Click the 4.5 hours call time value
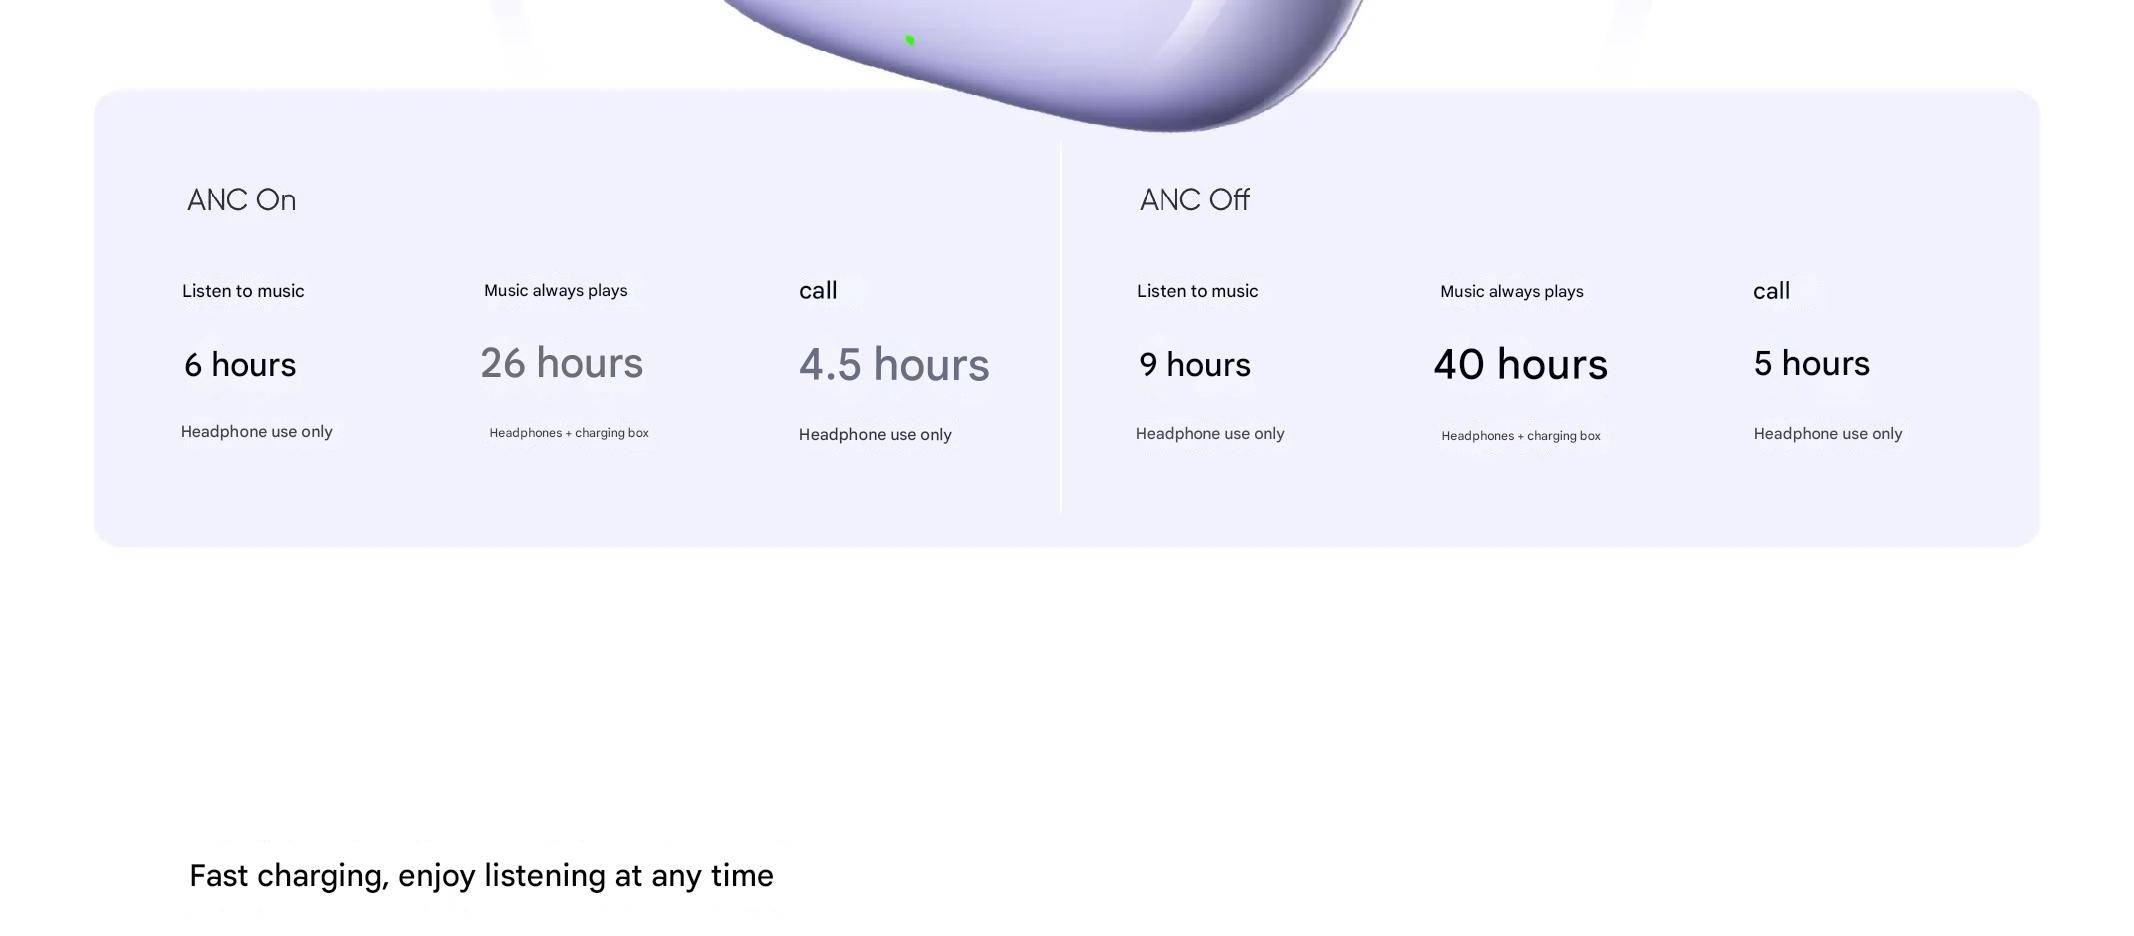Screen dimensions: 2134x936 893,365
